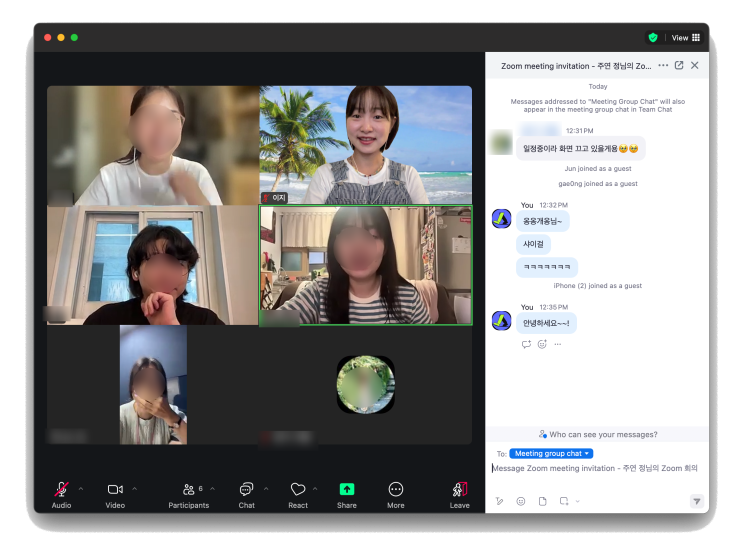
Task: Click the sender avatar next to 12:35 PM
Action: (x=501, y=321)
